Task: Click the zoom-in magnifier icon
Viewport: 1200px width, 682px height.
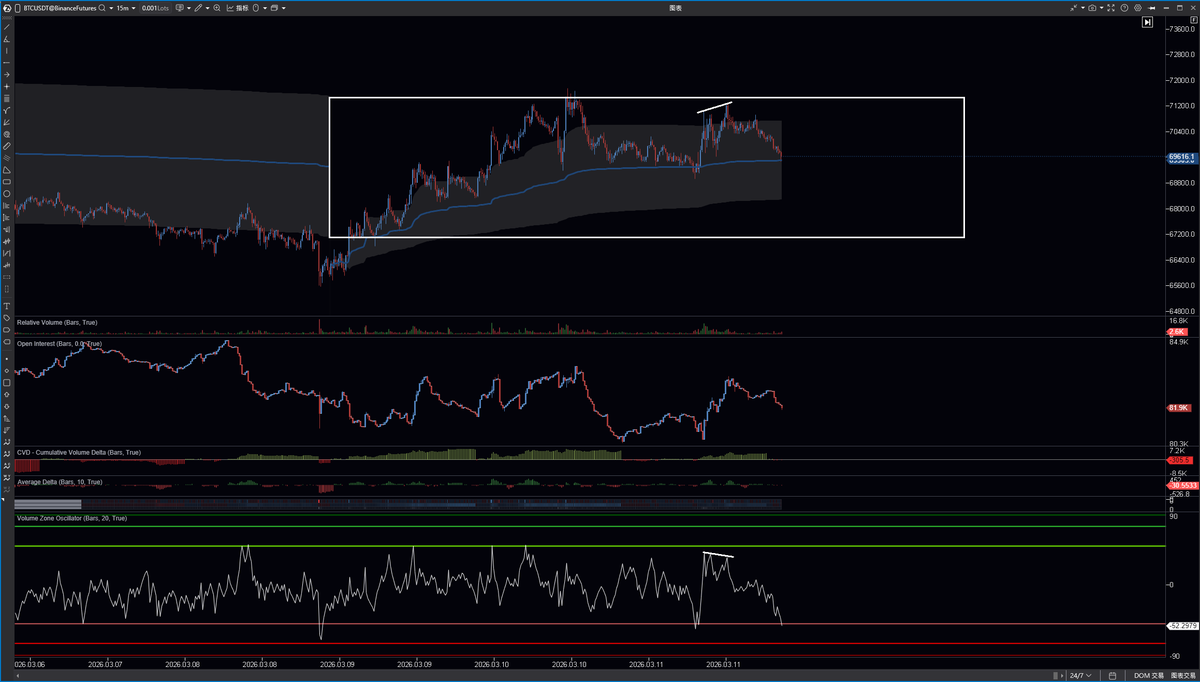Action: coord(217,7)
